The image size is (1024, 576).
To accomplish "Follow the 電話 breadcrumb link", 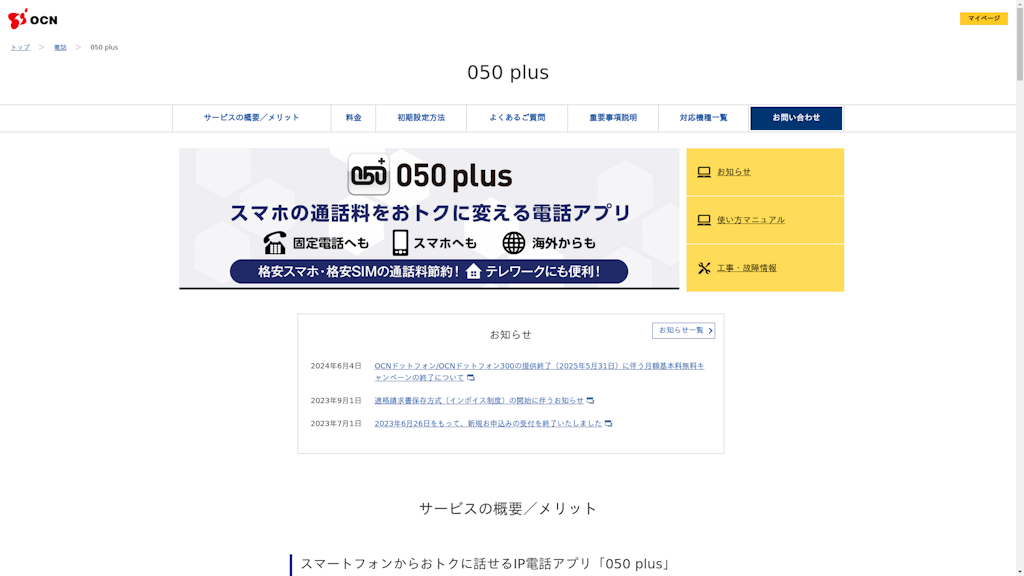I will click(59, 46).
